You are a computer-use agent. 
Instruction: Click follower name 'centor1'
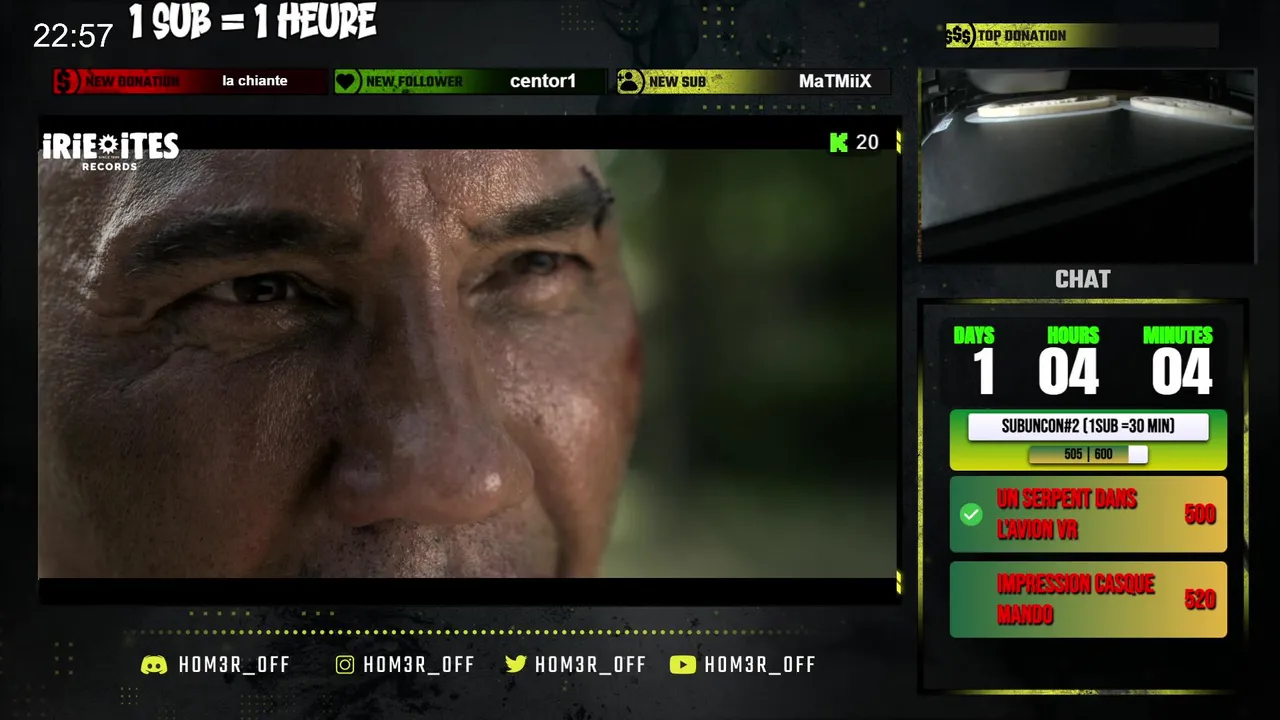pyautogui.click(x=543, y=81)
